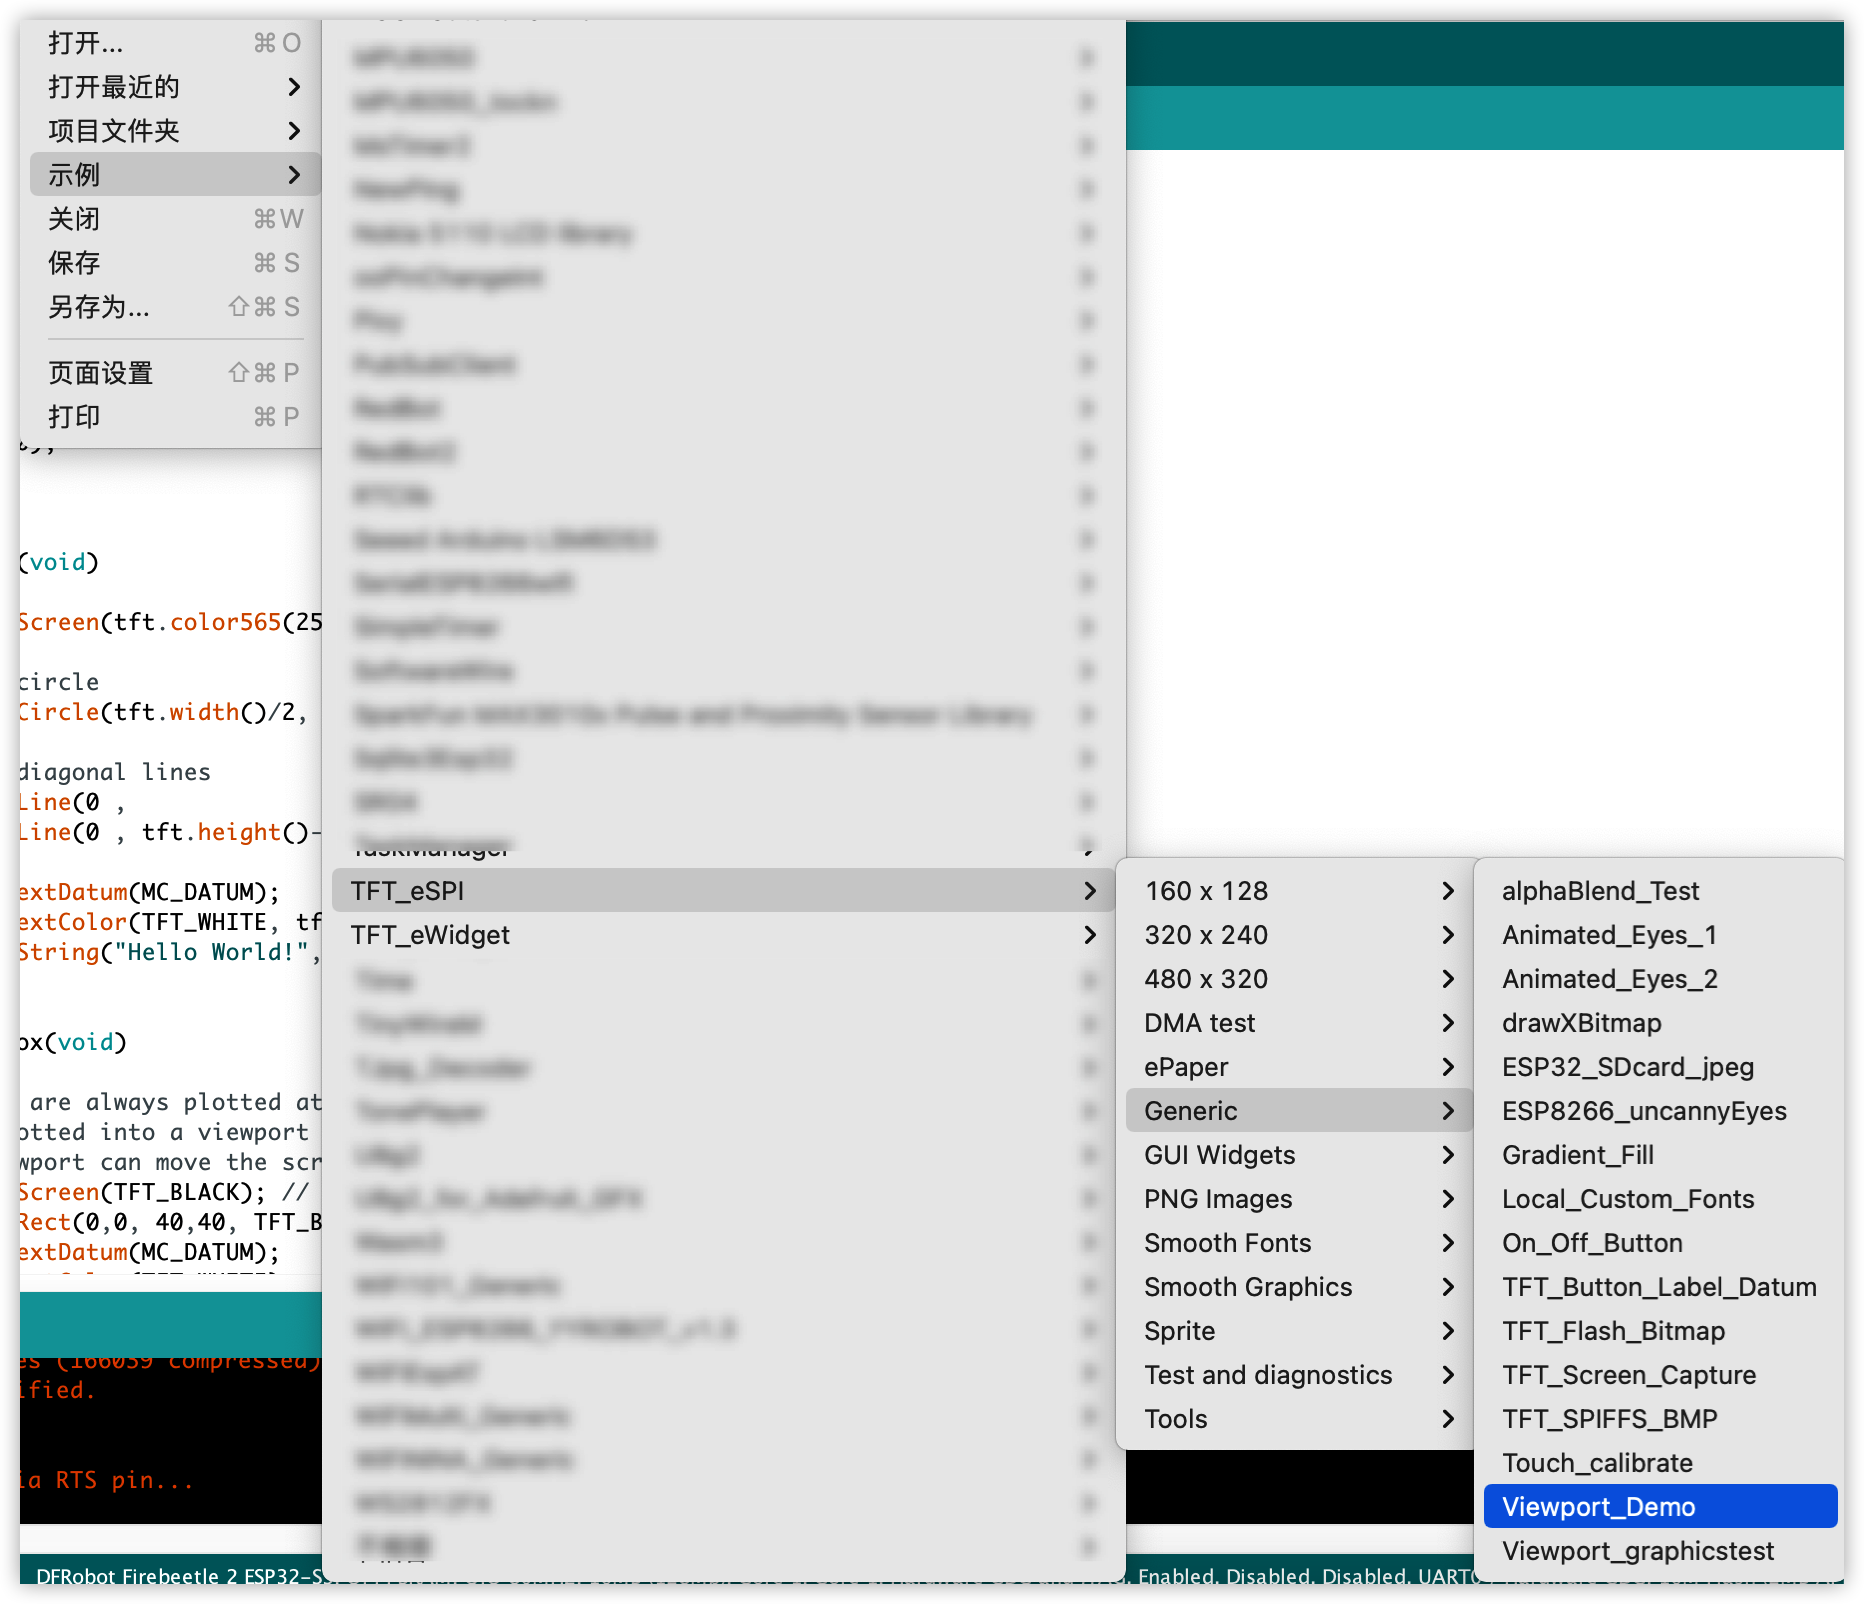Open the TFT_eSPI examples submenu

(x=723, y=891)
